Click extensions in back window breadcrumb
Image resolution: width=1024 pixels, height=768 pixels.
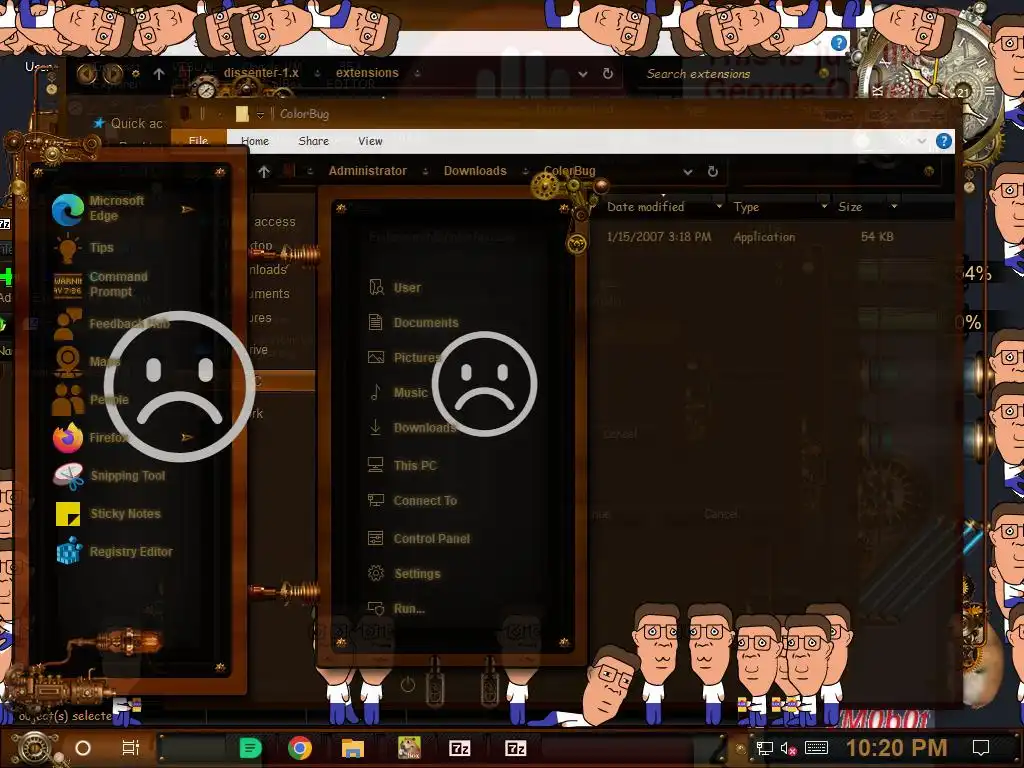tap(367, 73)
